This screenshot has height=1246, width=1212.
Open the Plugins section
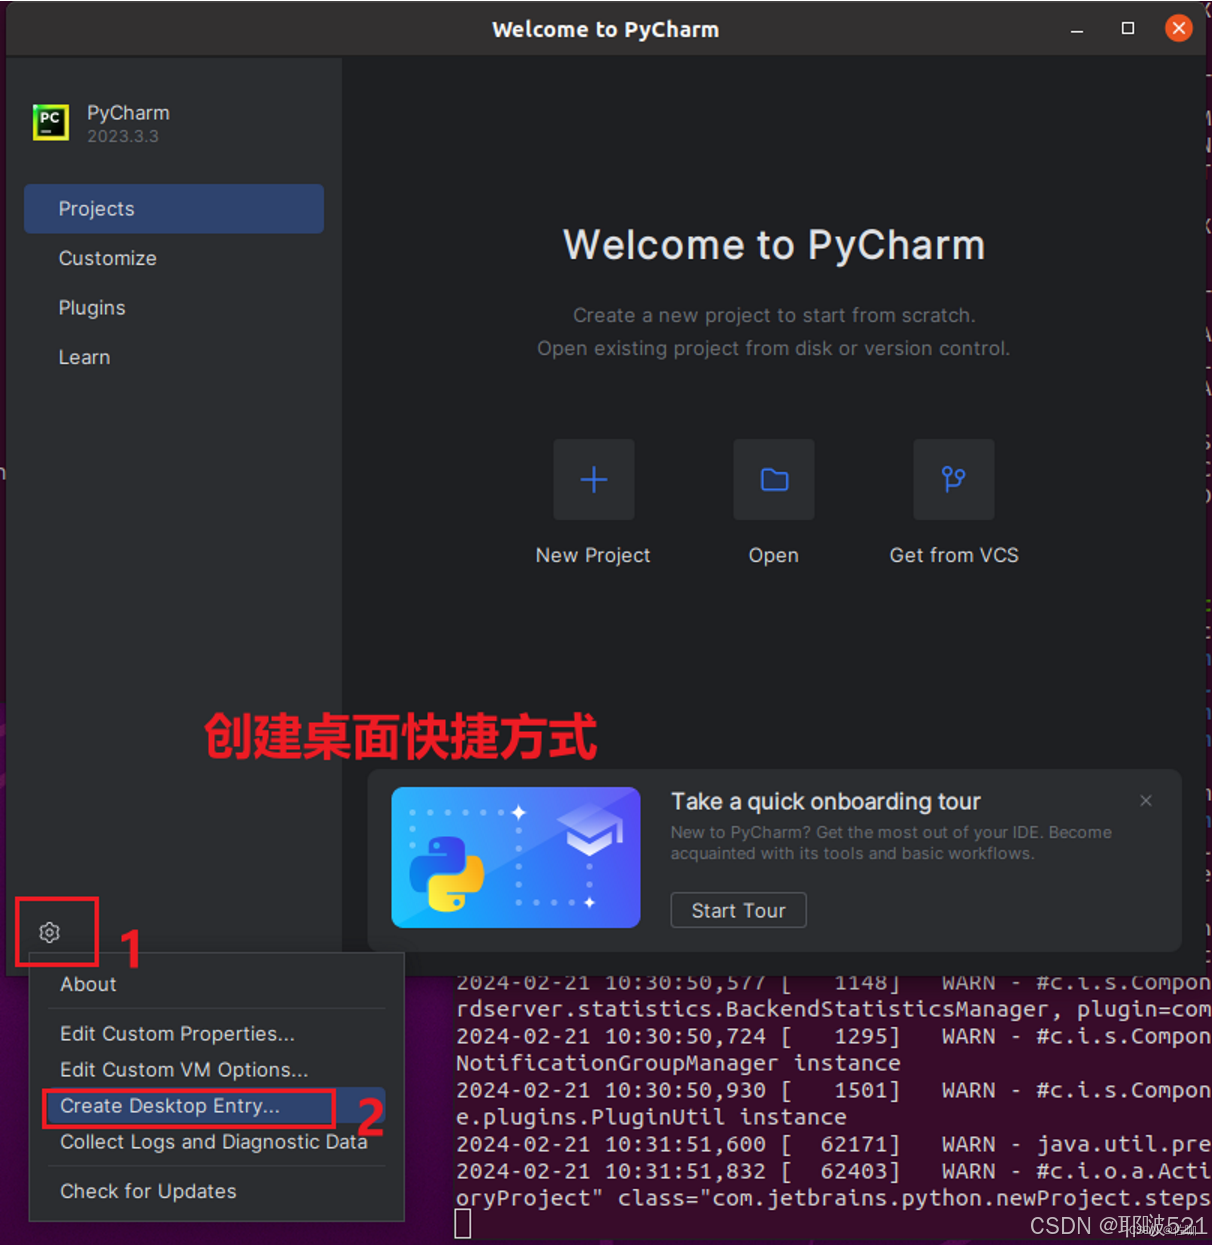click(x=92, y=307)
